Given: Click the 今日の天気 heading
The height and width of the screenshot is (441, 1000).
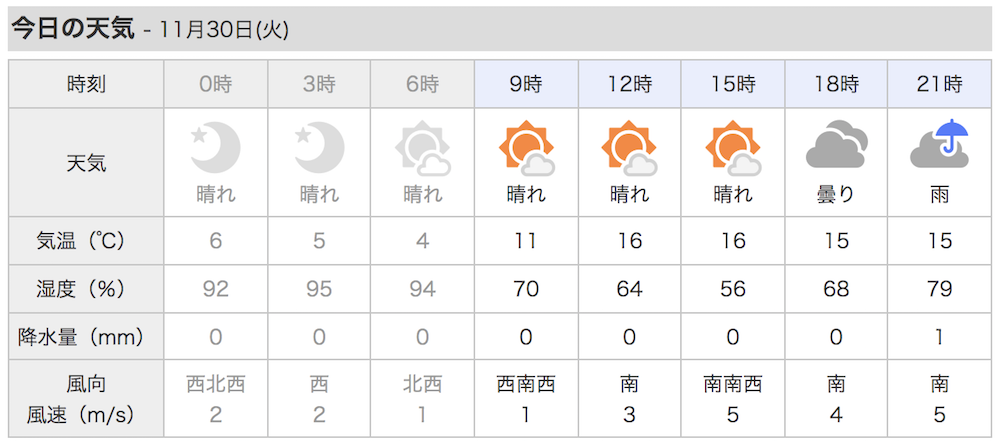Looking at the screenshot, I should [73, 31].
